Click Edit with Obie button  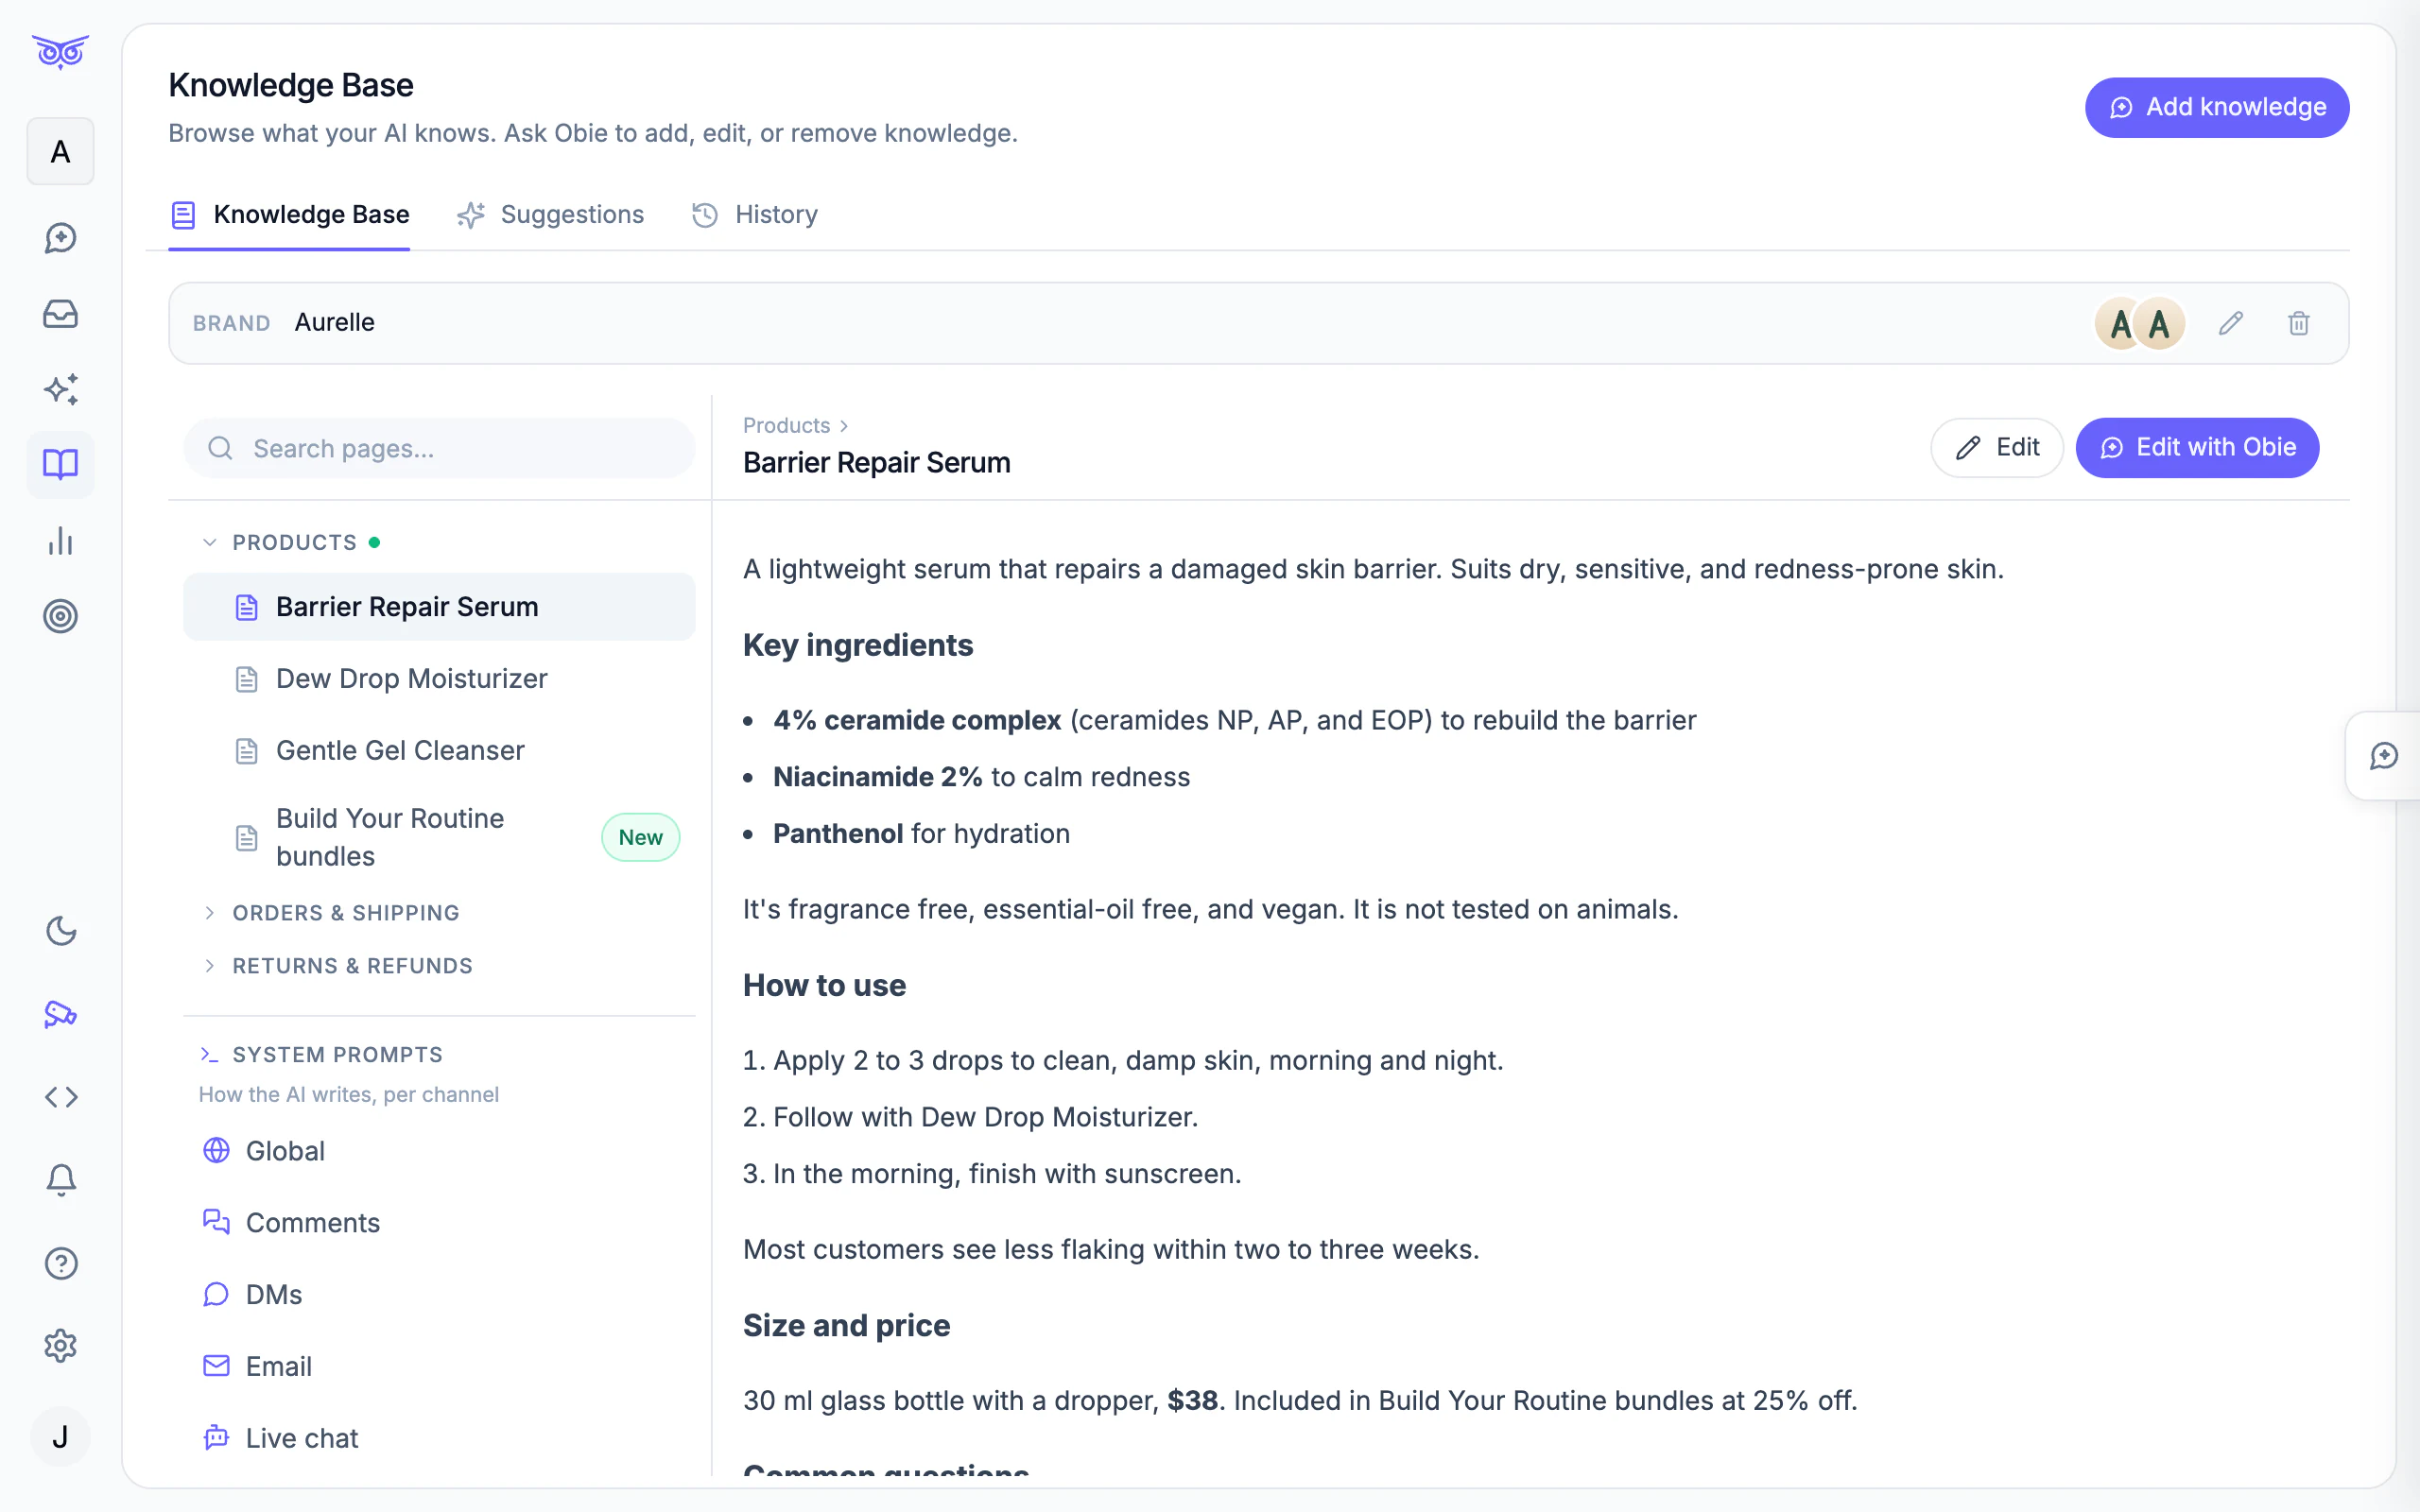(x=2197, y=448)
